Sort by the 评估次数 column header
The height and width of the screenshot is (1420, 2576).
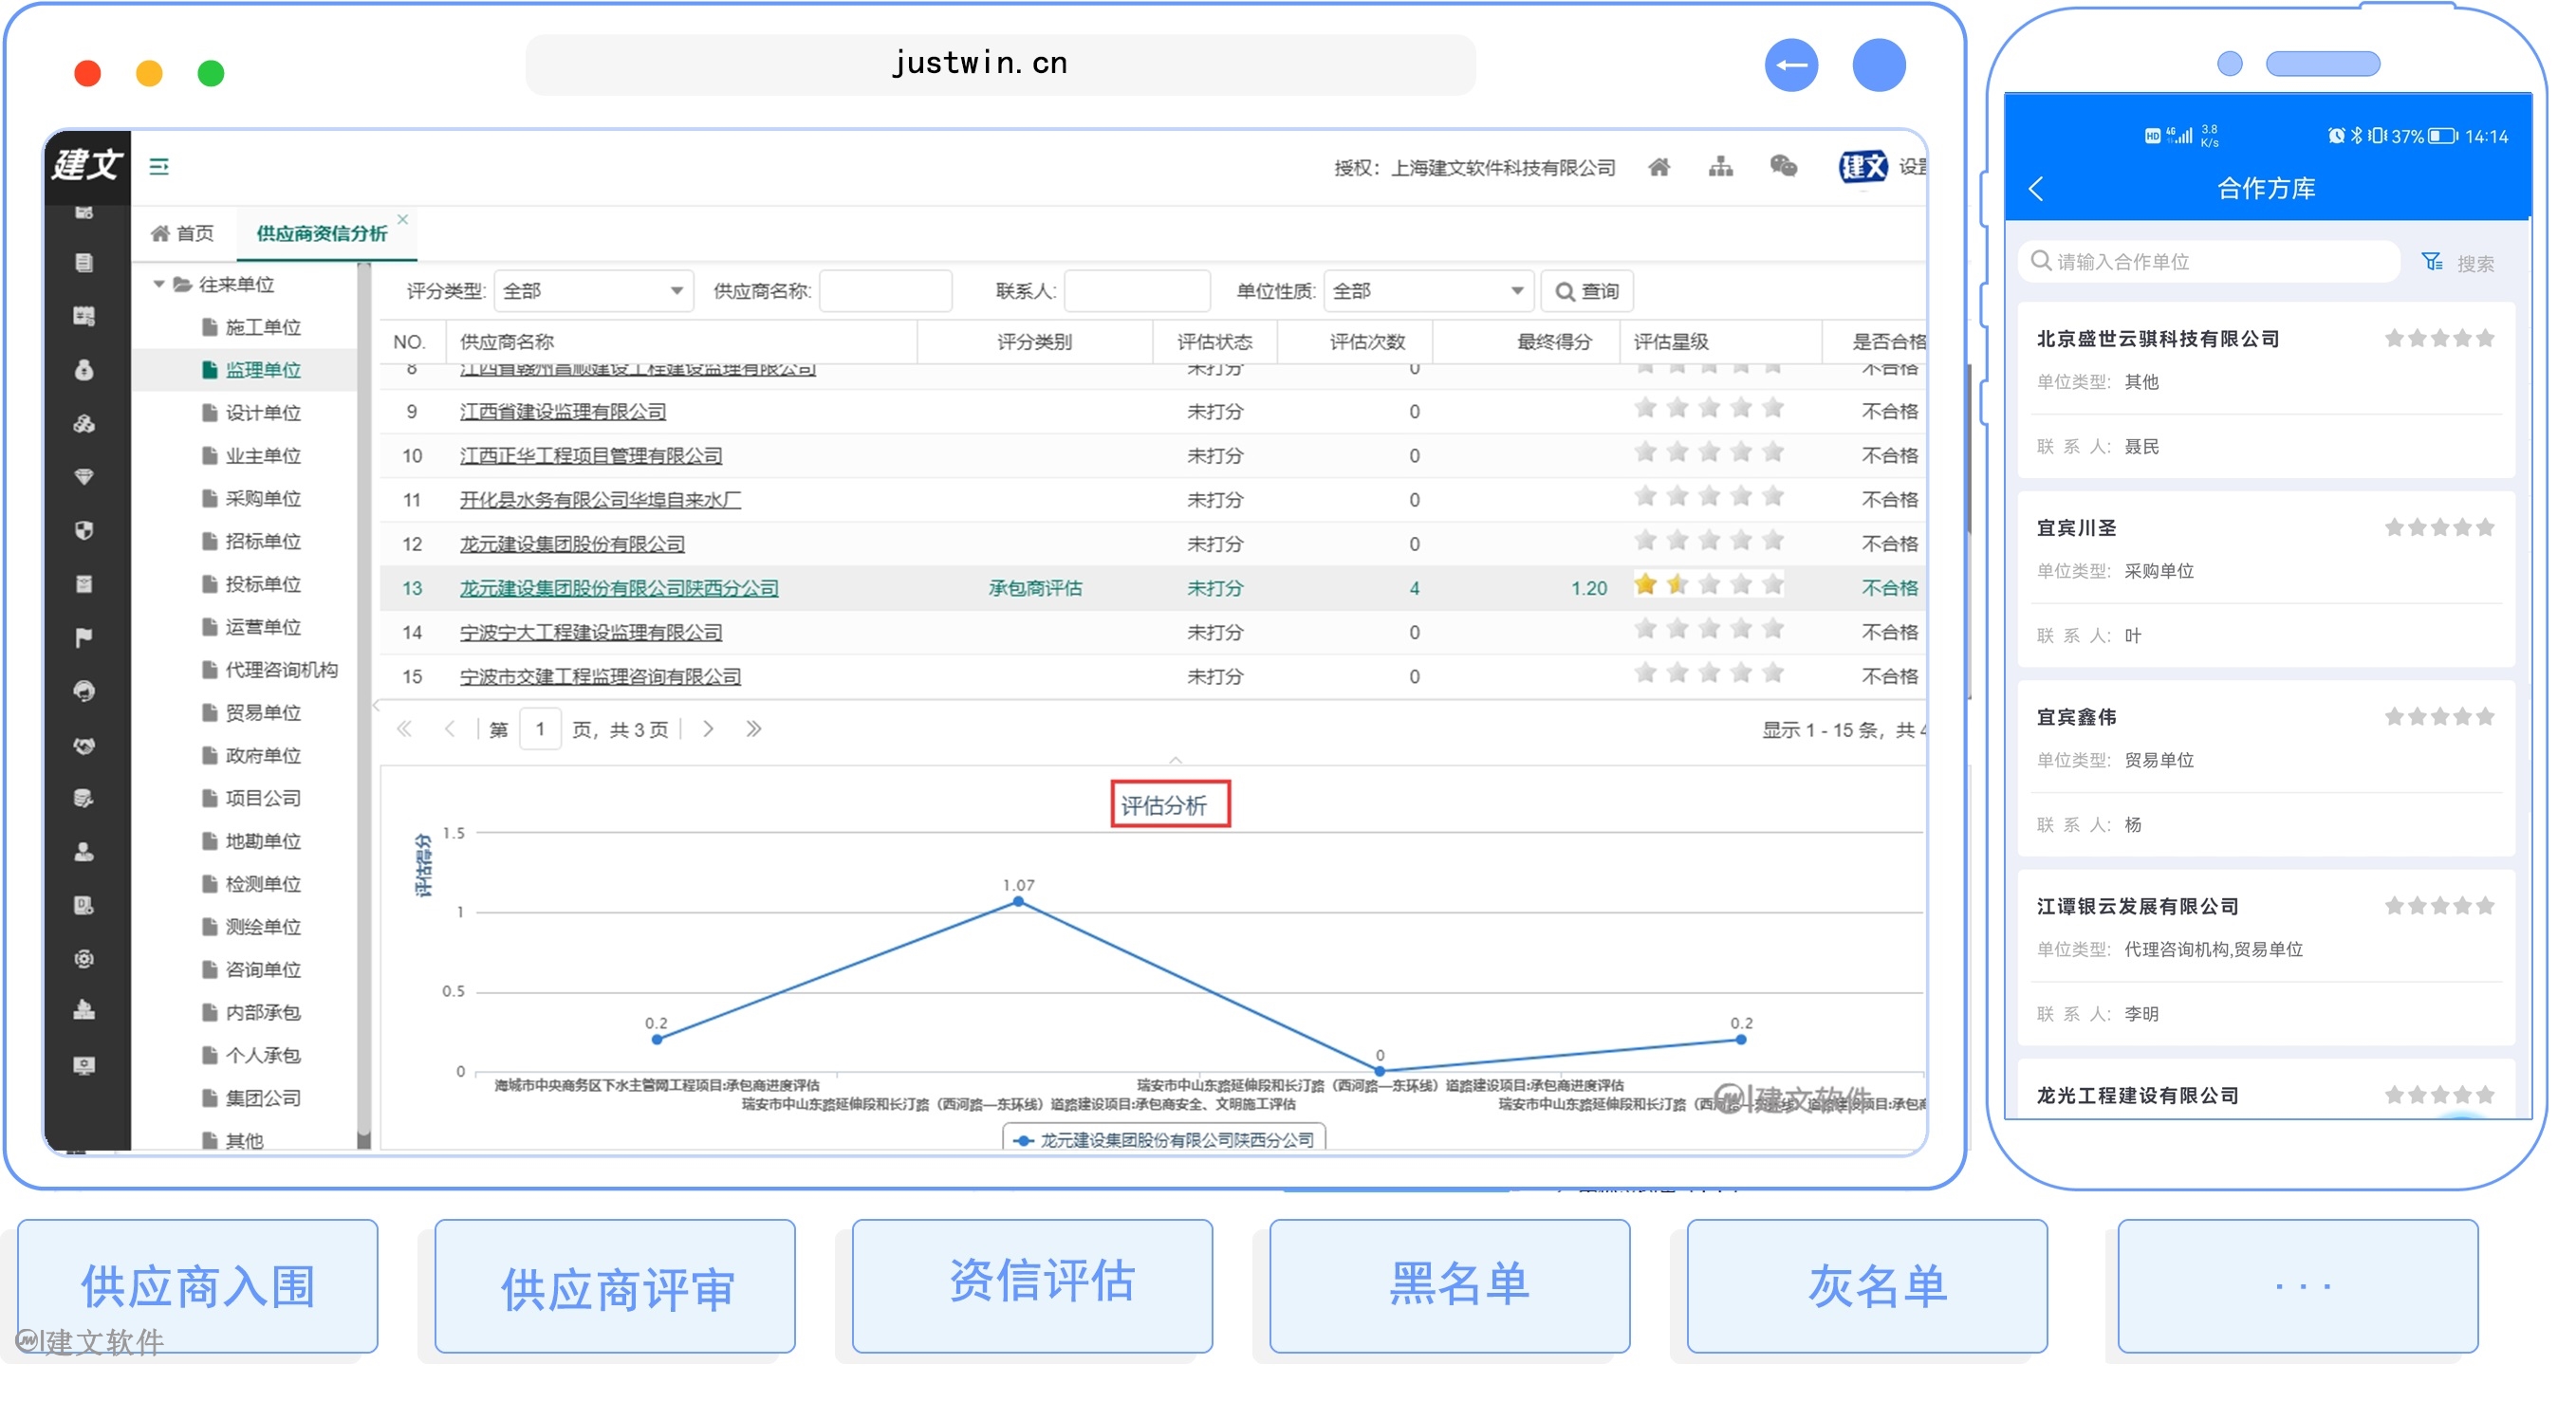pyautogui.click(x=1368, y=342)
